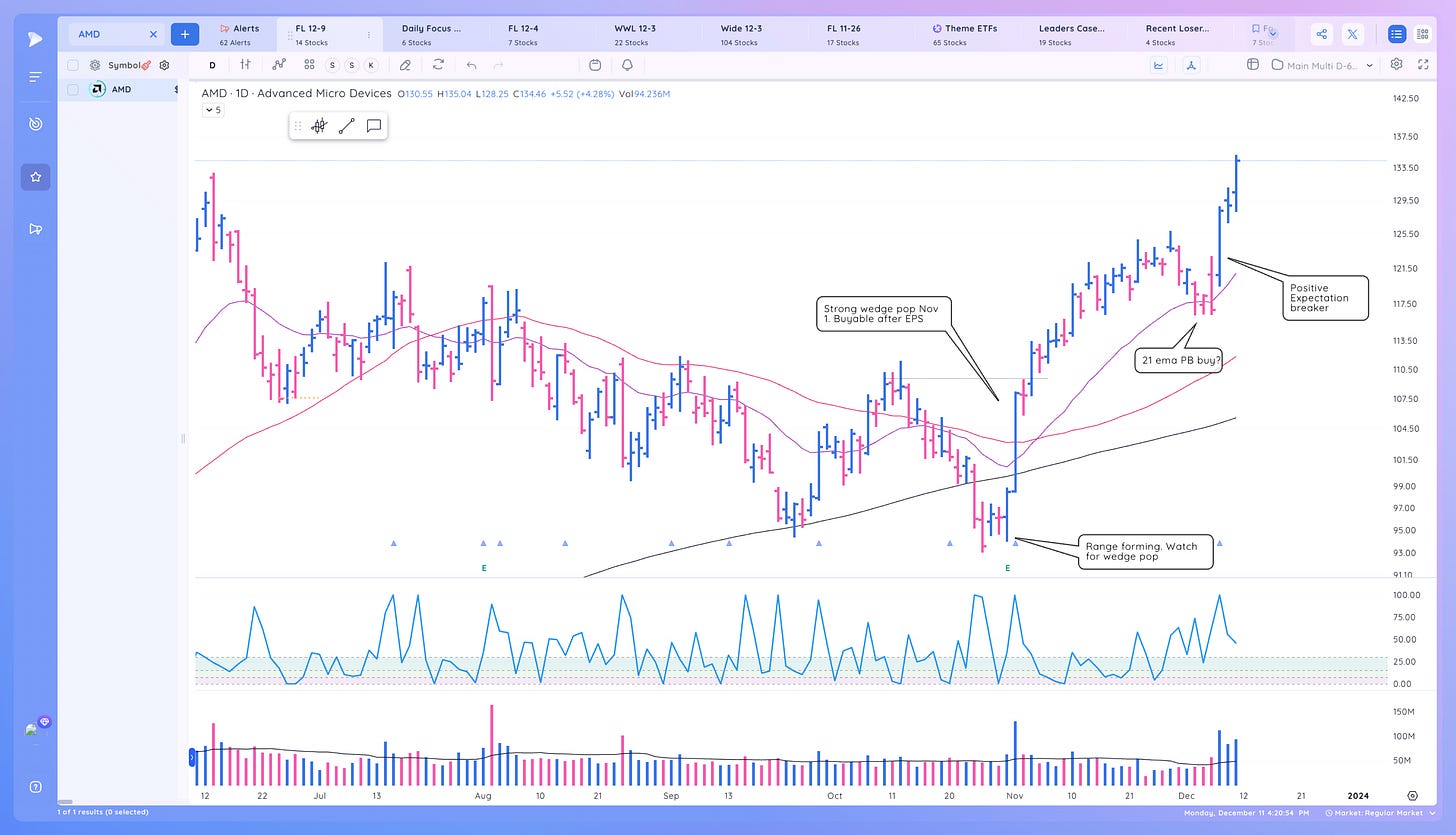Select the star favorites sidebar icon
The width and height of the screenshot is (1456, 835).
click(35, 177)
